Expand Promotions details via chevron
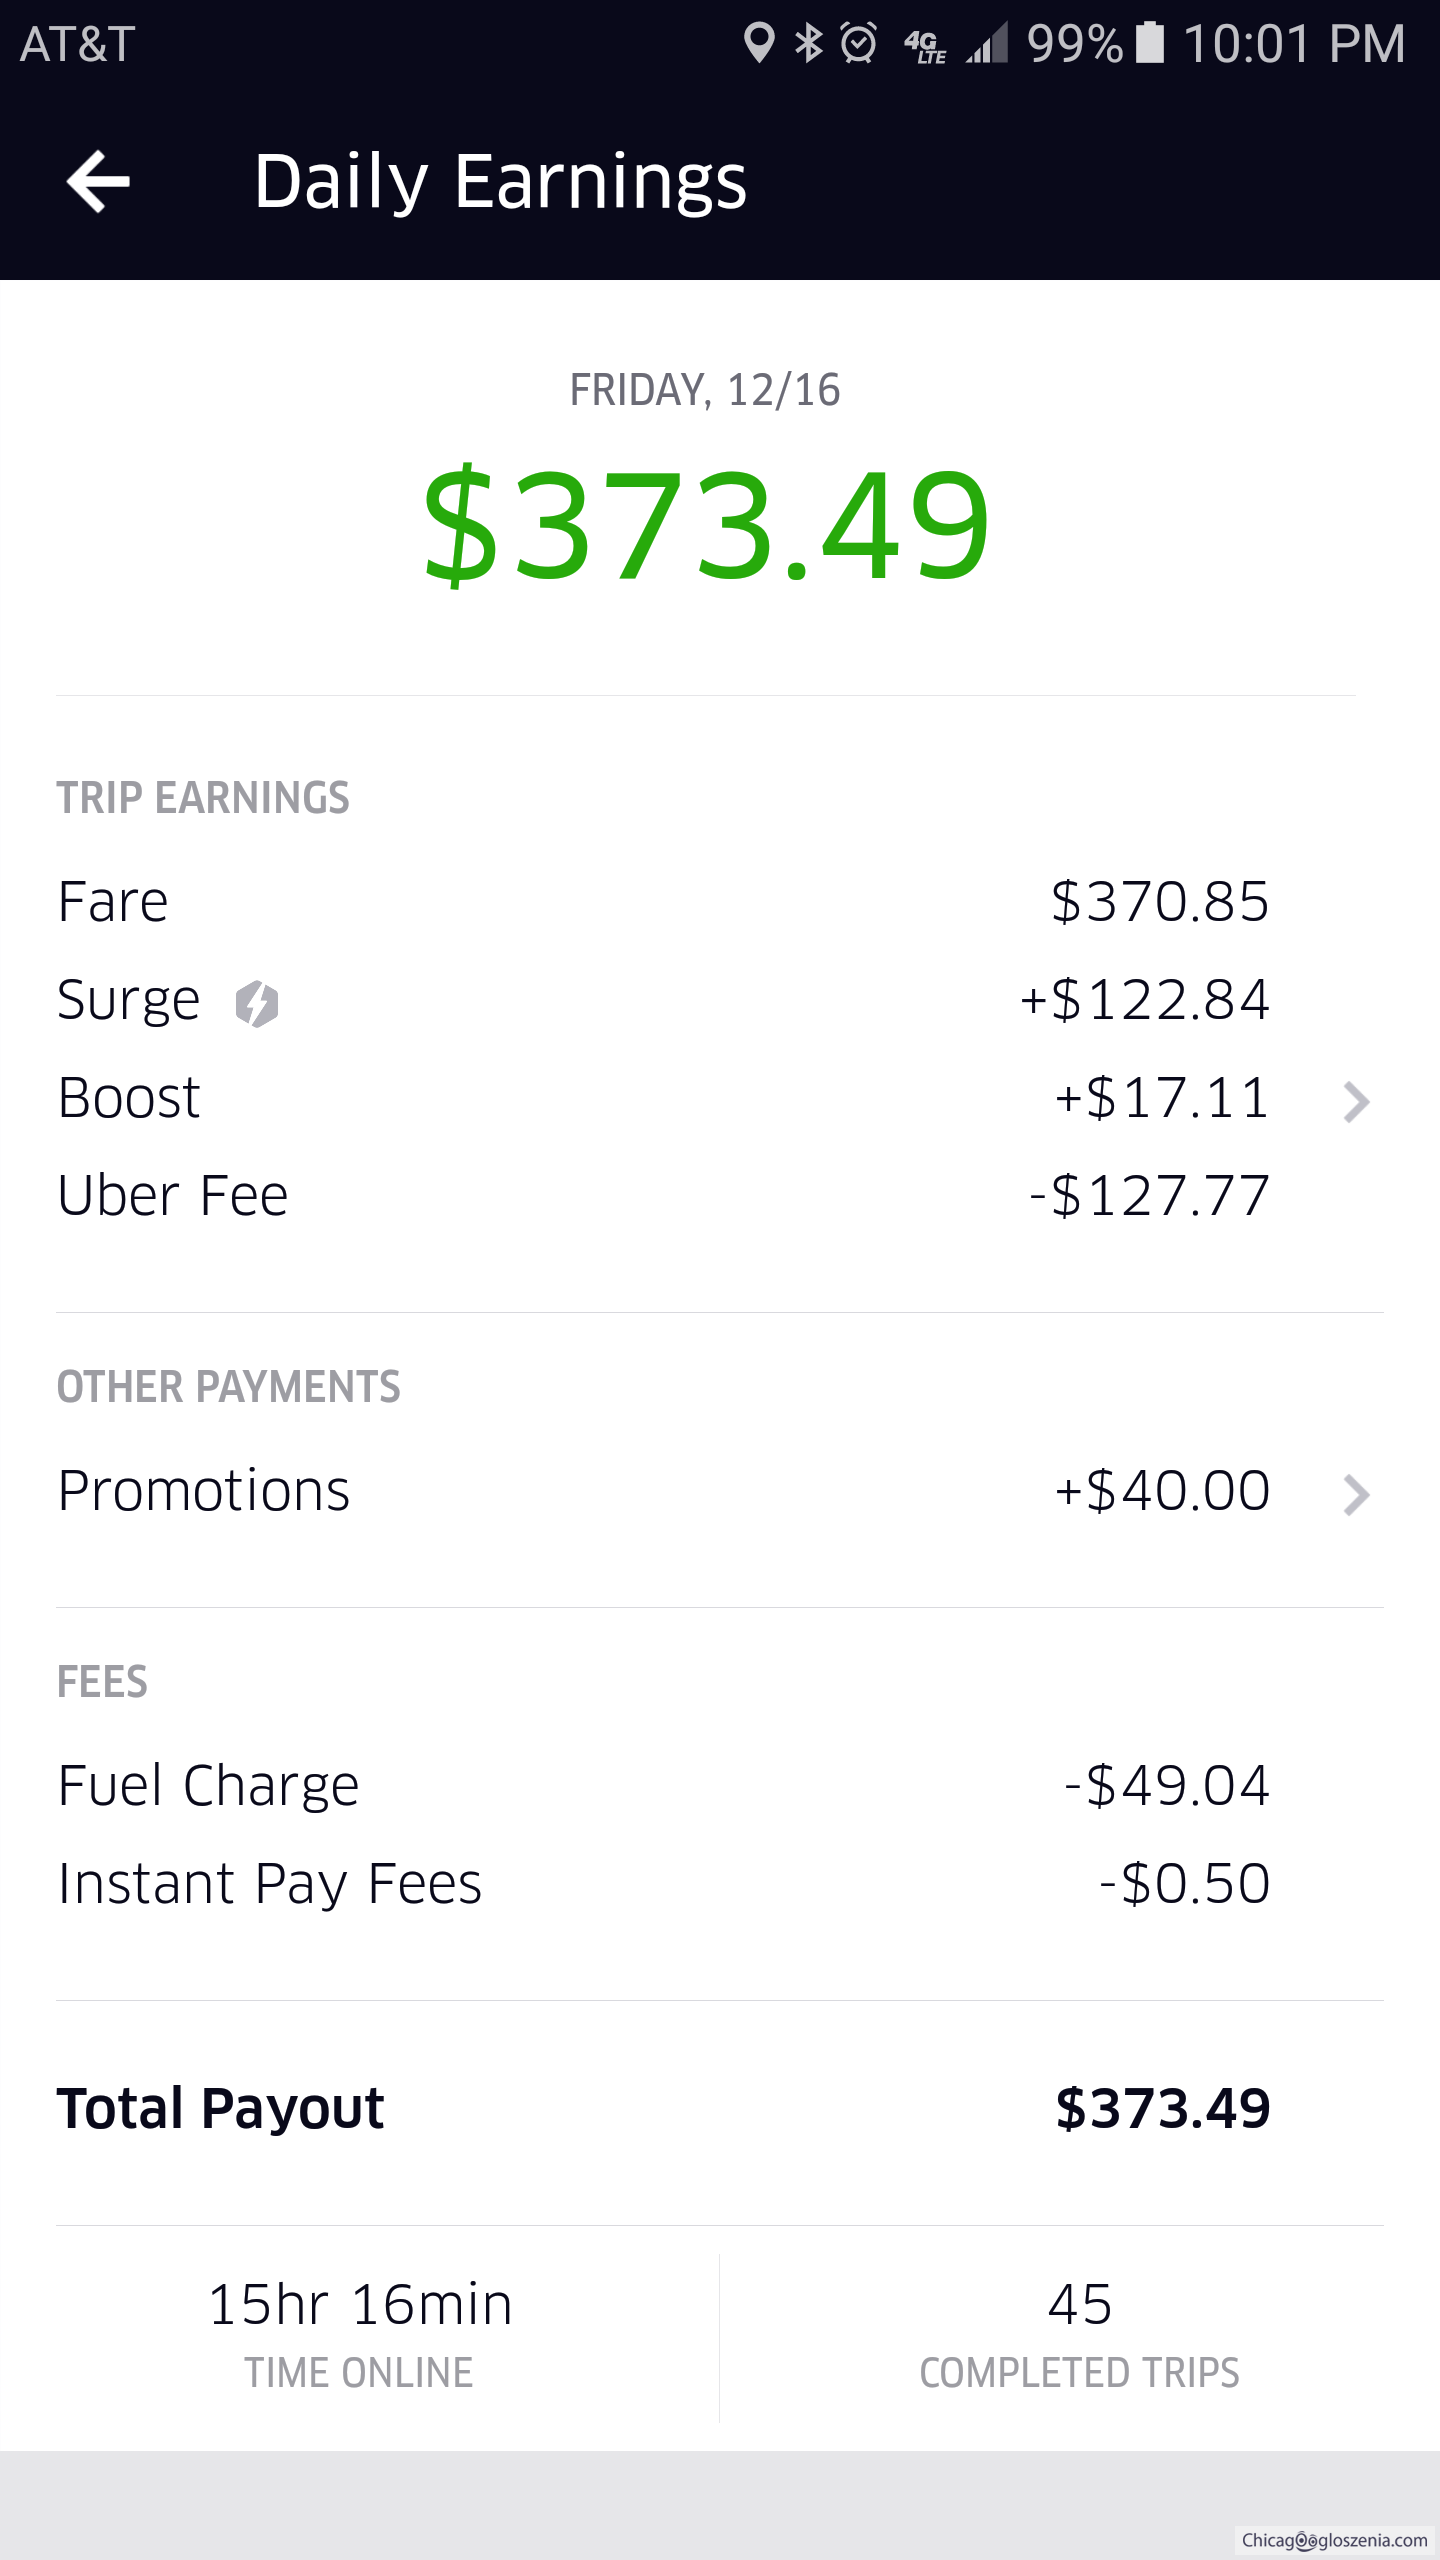The image size is (1440, 2560). (x=1356, y=1494)
